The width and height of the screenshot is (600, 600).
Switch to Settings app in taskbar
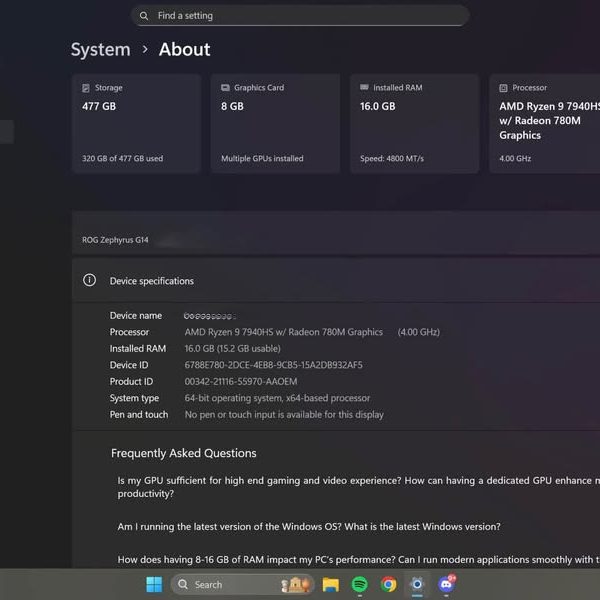point(417,584)
